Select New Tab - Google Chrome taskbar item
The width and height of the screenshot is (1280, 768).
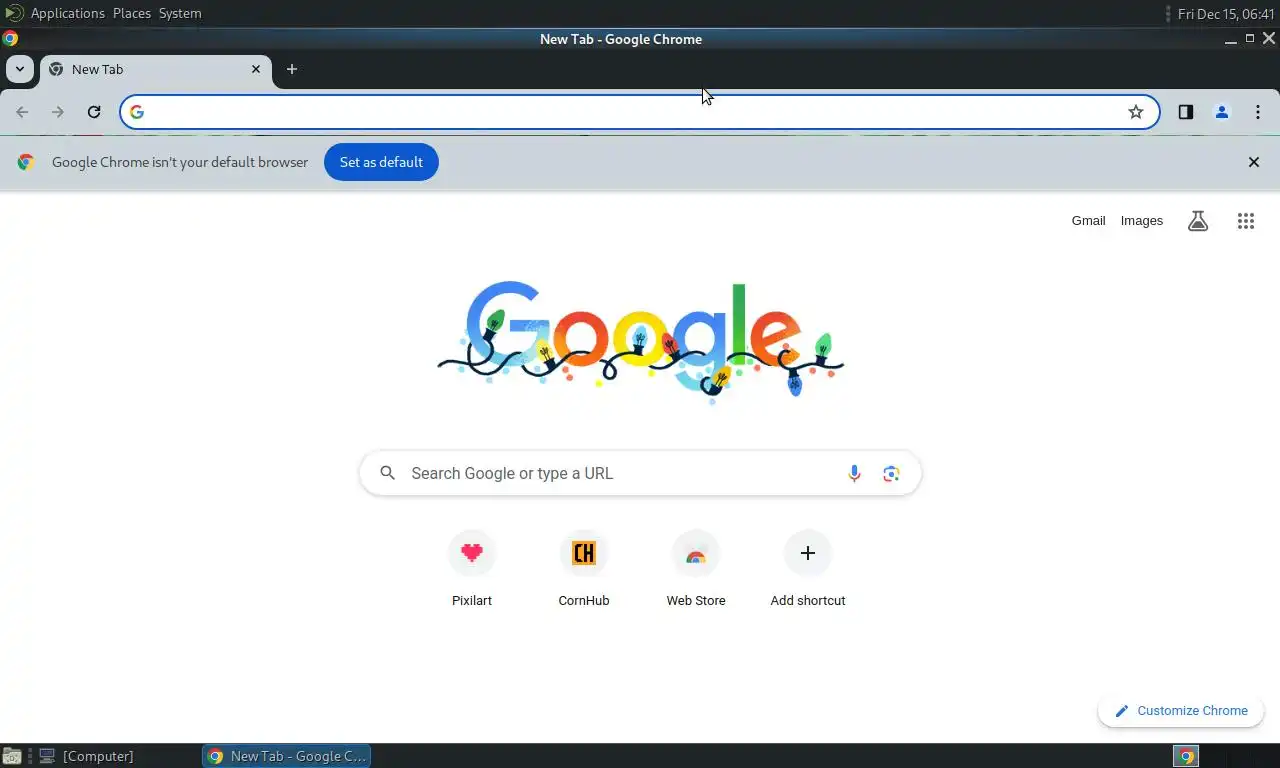[x=287, y=756]
